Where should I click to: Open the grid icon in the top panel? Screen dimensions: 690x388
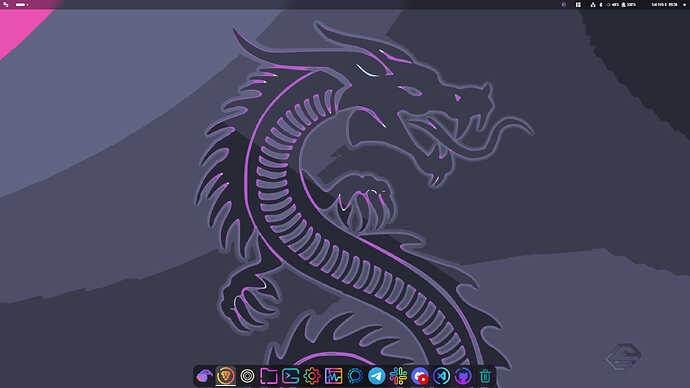click(578, 4)
